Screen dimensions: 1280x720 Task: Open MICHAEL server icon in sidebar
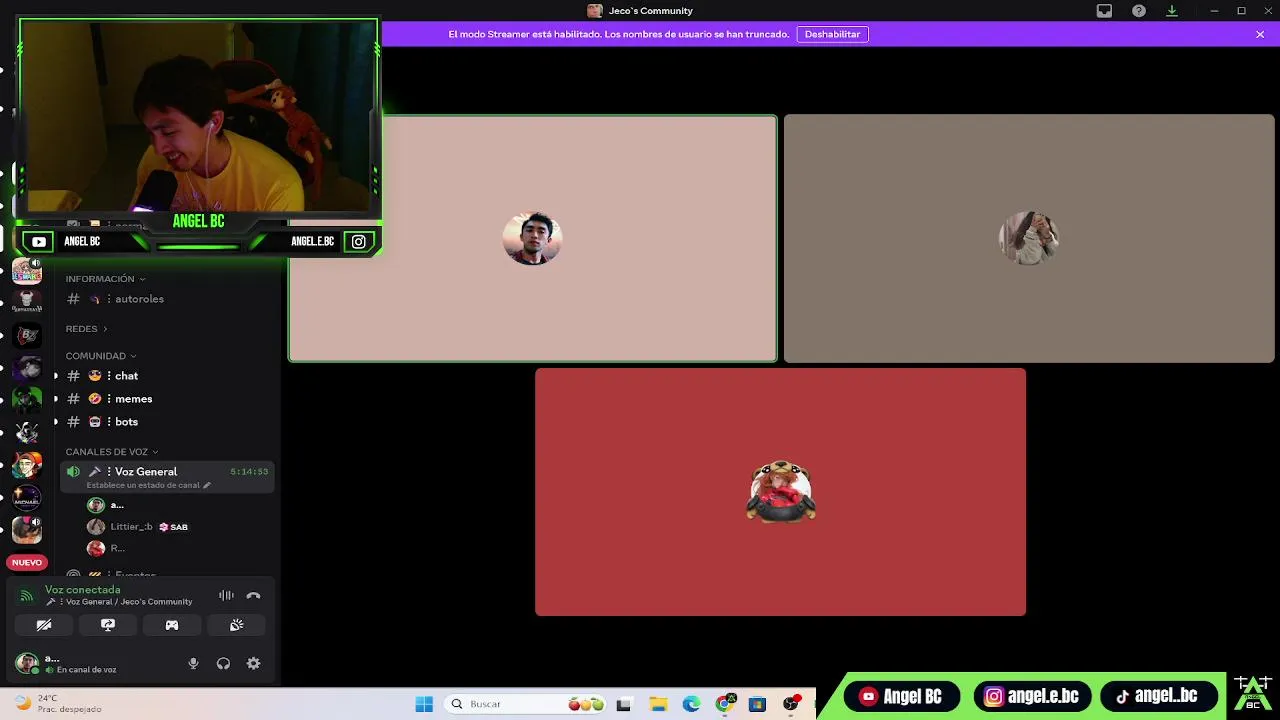coord(27,497)
